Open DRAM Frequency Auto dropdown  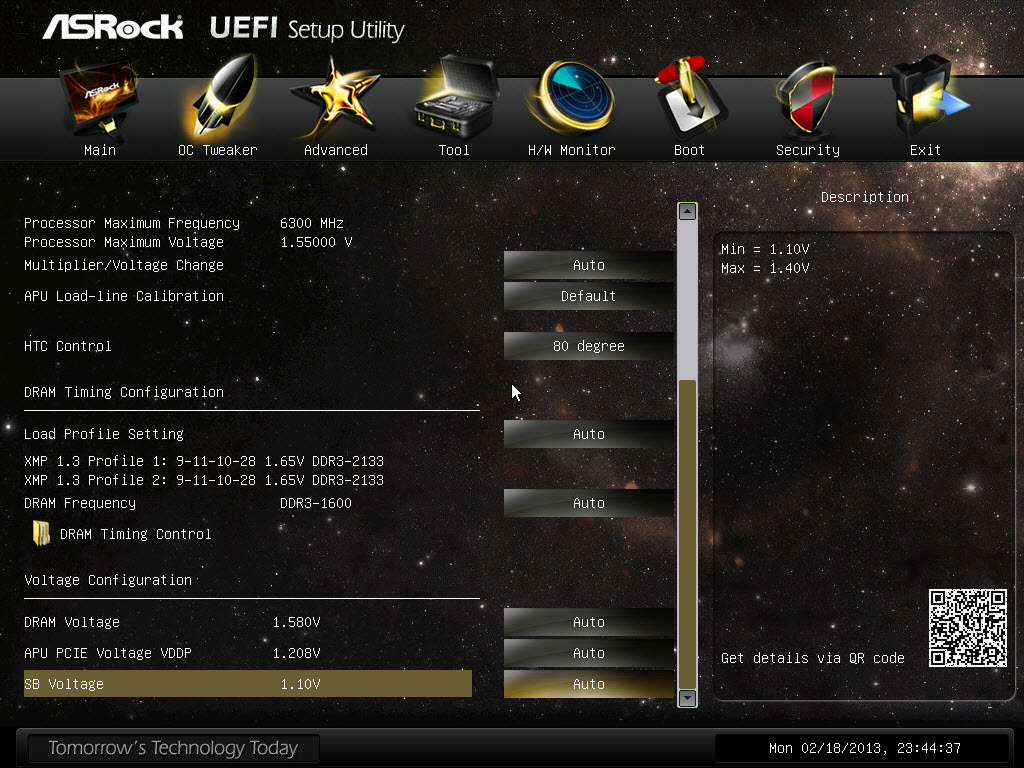pos(588,504)
